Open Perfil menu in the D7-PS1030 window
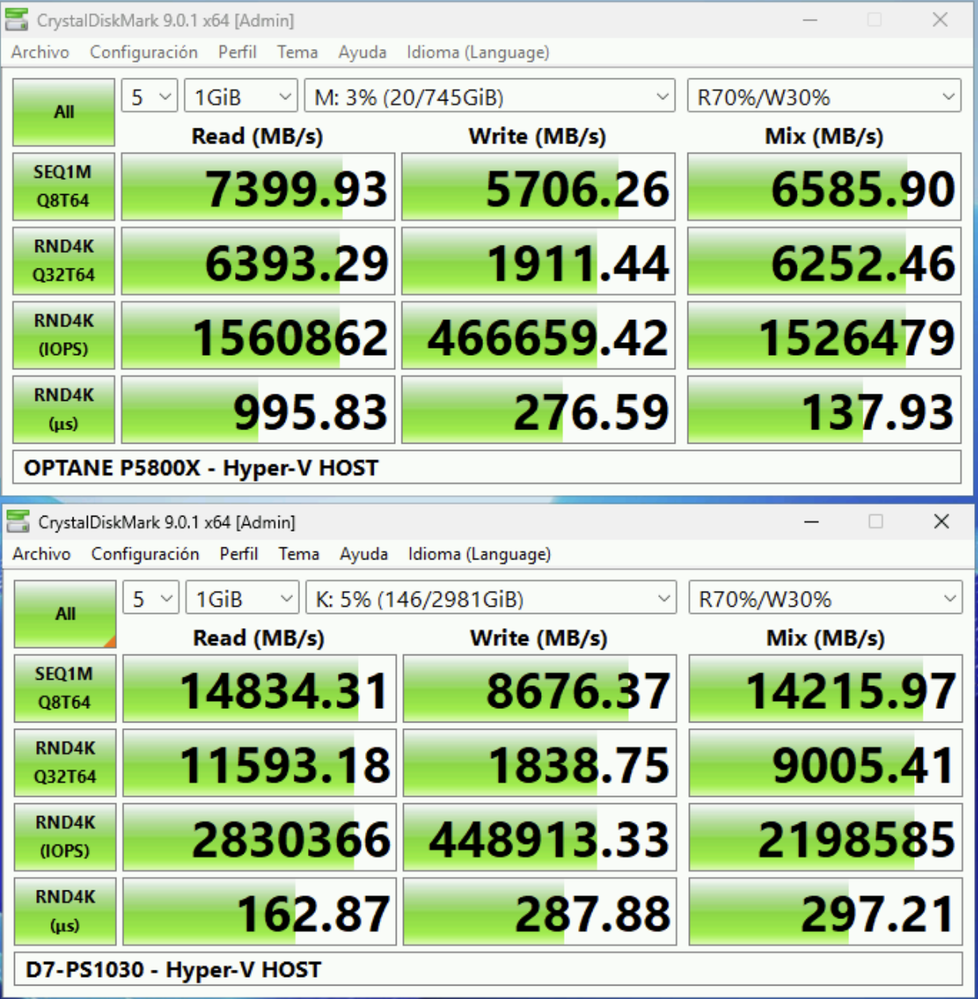Screen dimensions: 978x999 (x=238, y=554)
